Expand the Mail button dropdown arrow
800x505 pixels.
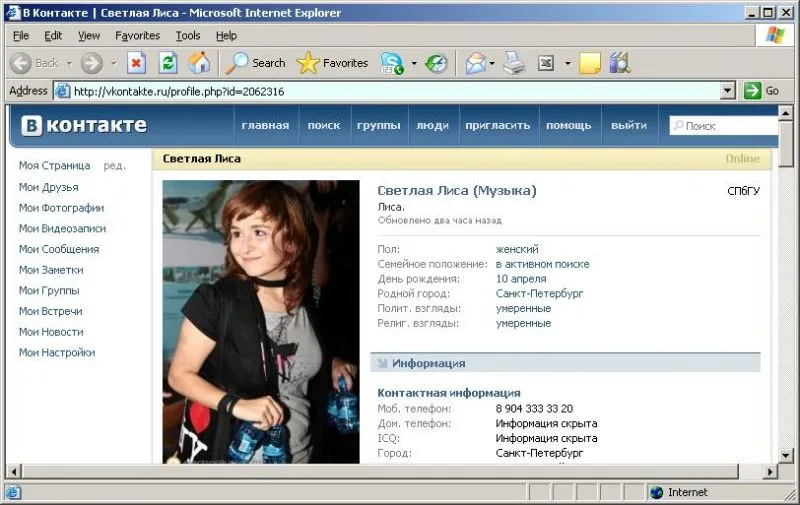click(492, 63)
